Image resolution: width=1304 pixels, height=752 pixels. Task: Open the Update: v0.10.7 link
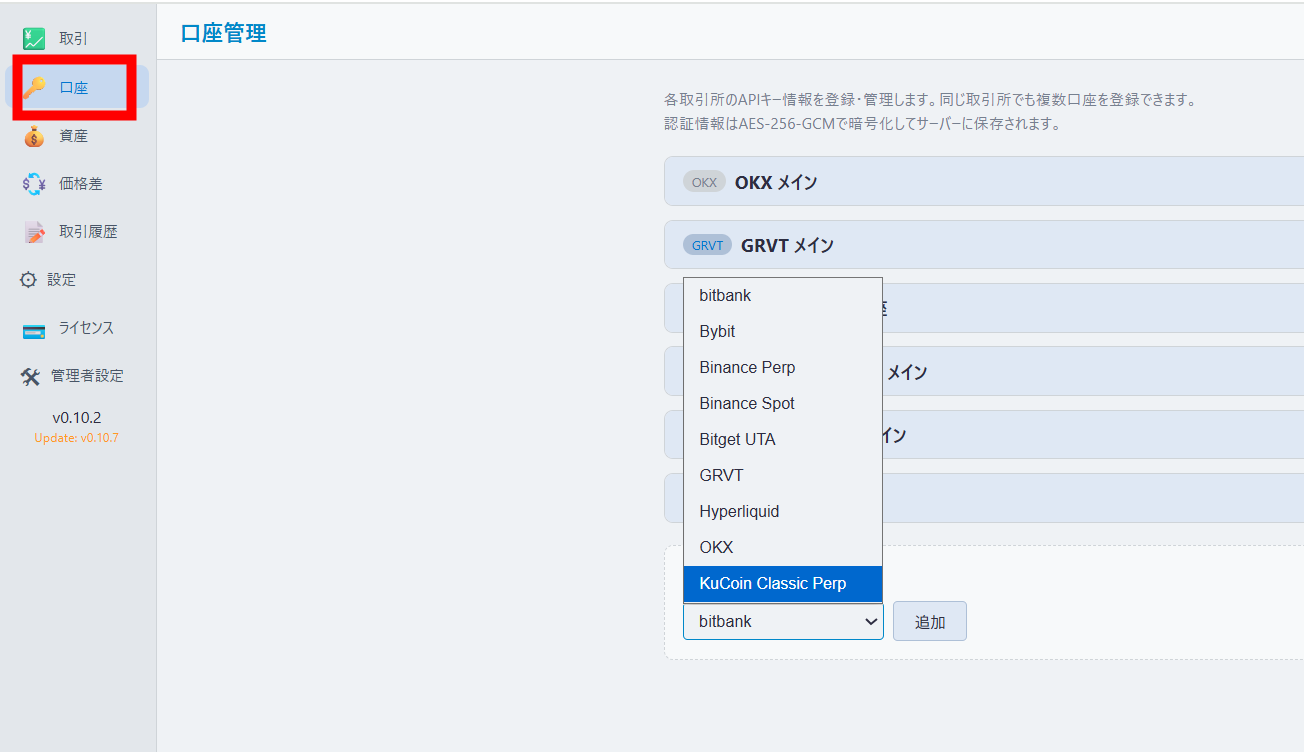76,438
